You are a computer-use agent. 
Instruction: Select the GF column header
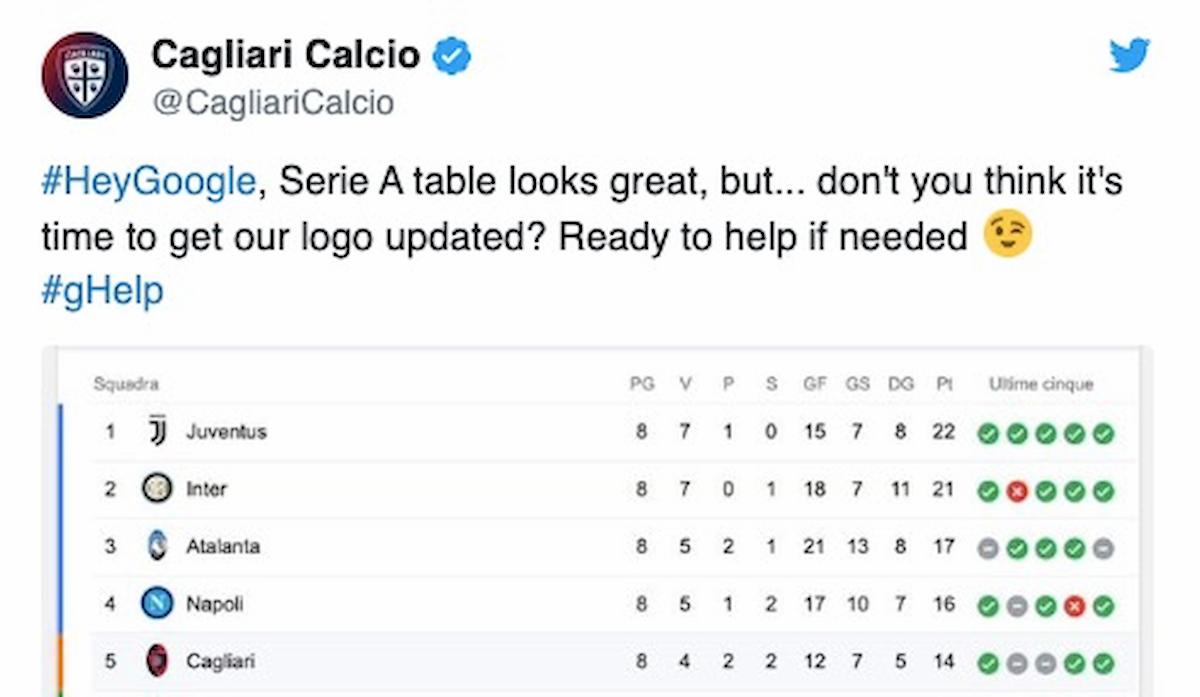815,383
